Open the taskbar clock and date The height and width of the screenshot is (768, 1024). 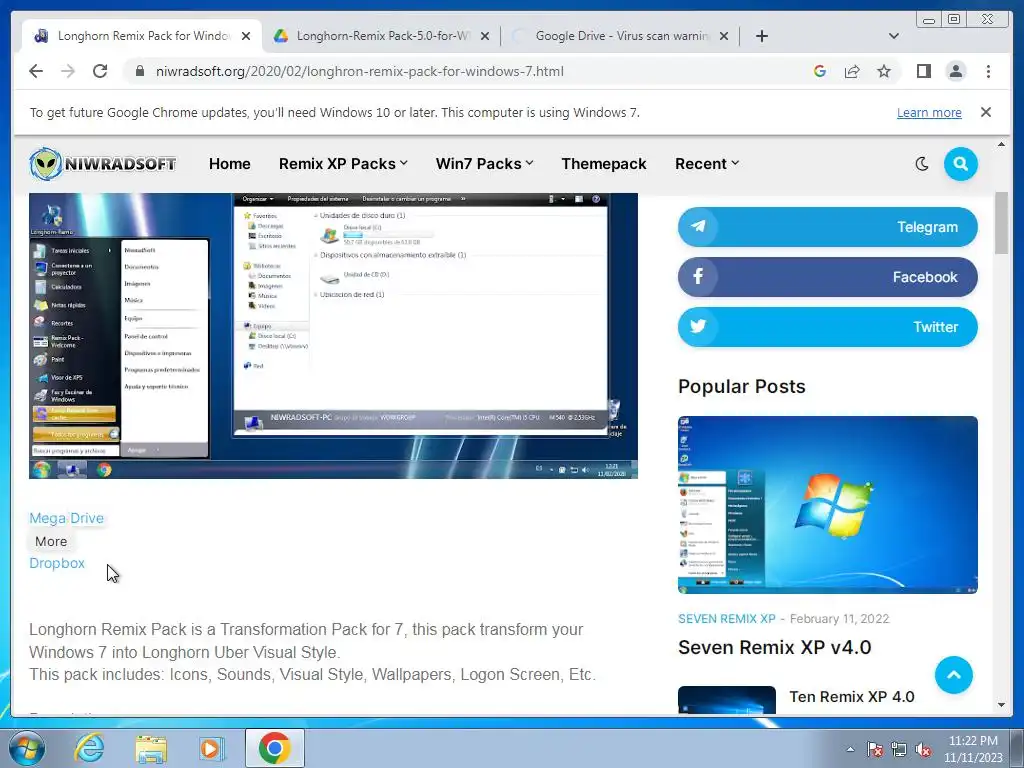973,749
